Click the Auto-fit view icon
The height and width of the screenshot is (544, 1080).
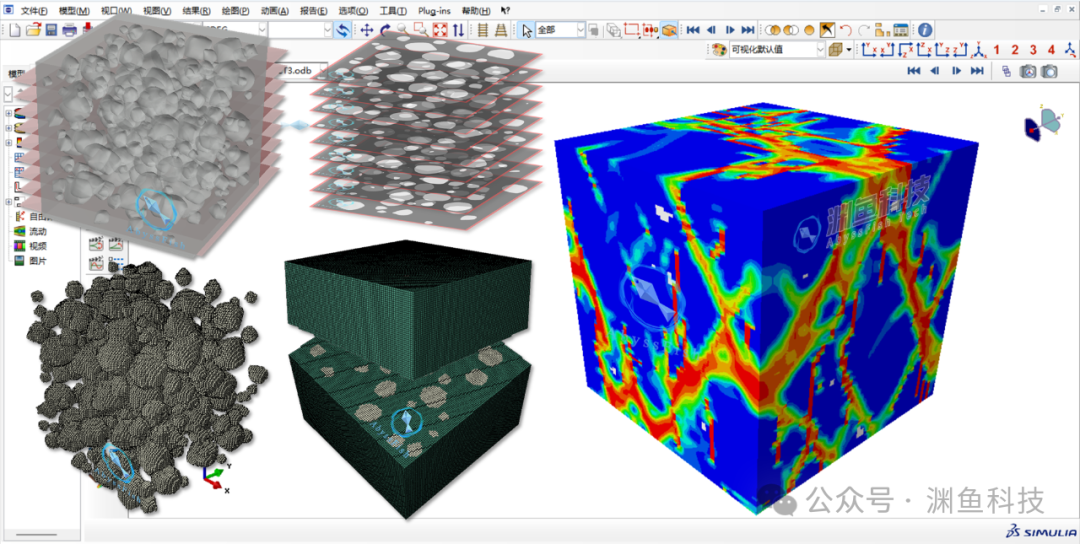click(x=440, y=30)
